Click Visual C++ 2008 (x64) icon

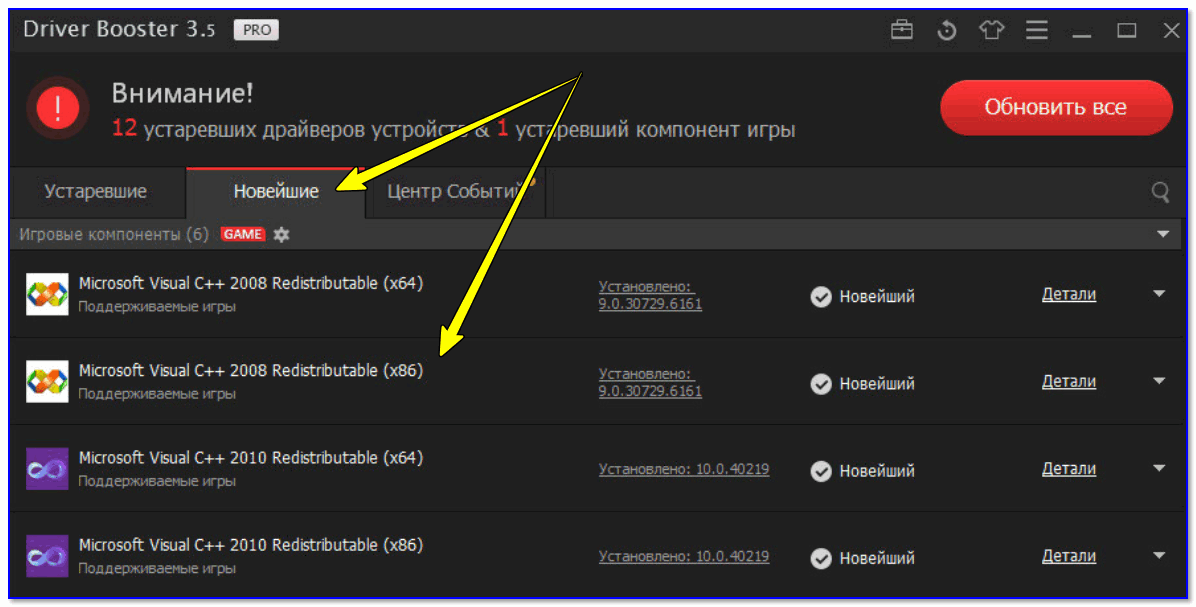click(47, 294)
